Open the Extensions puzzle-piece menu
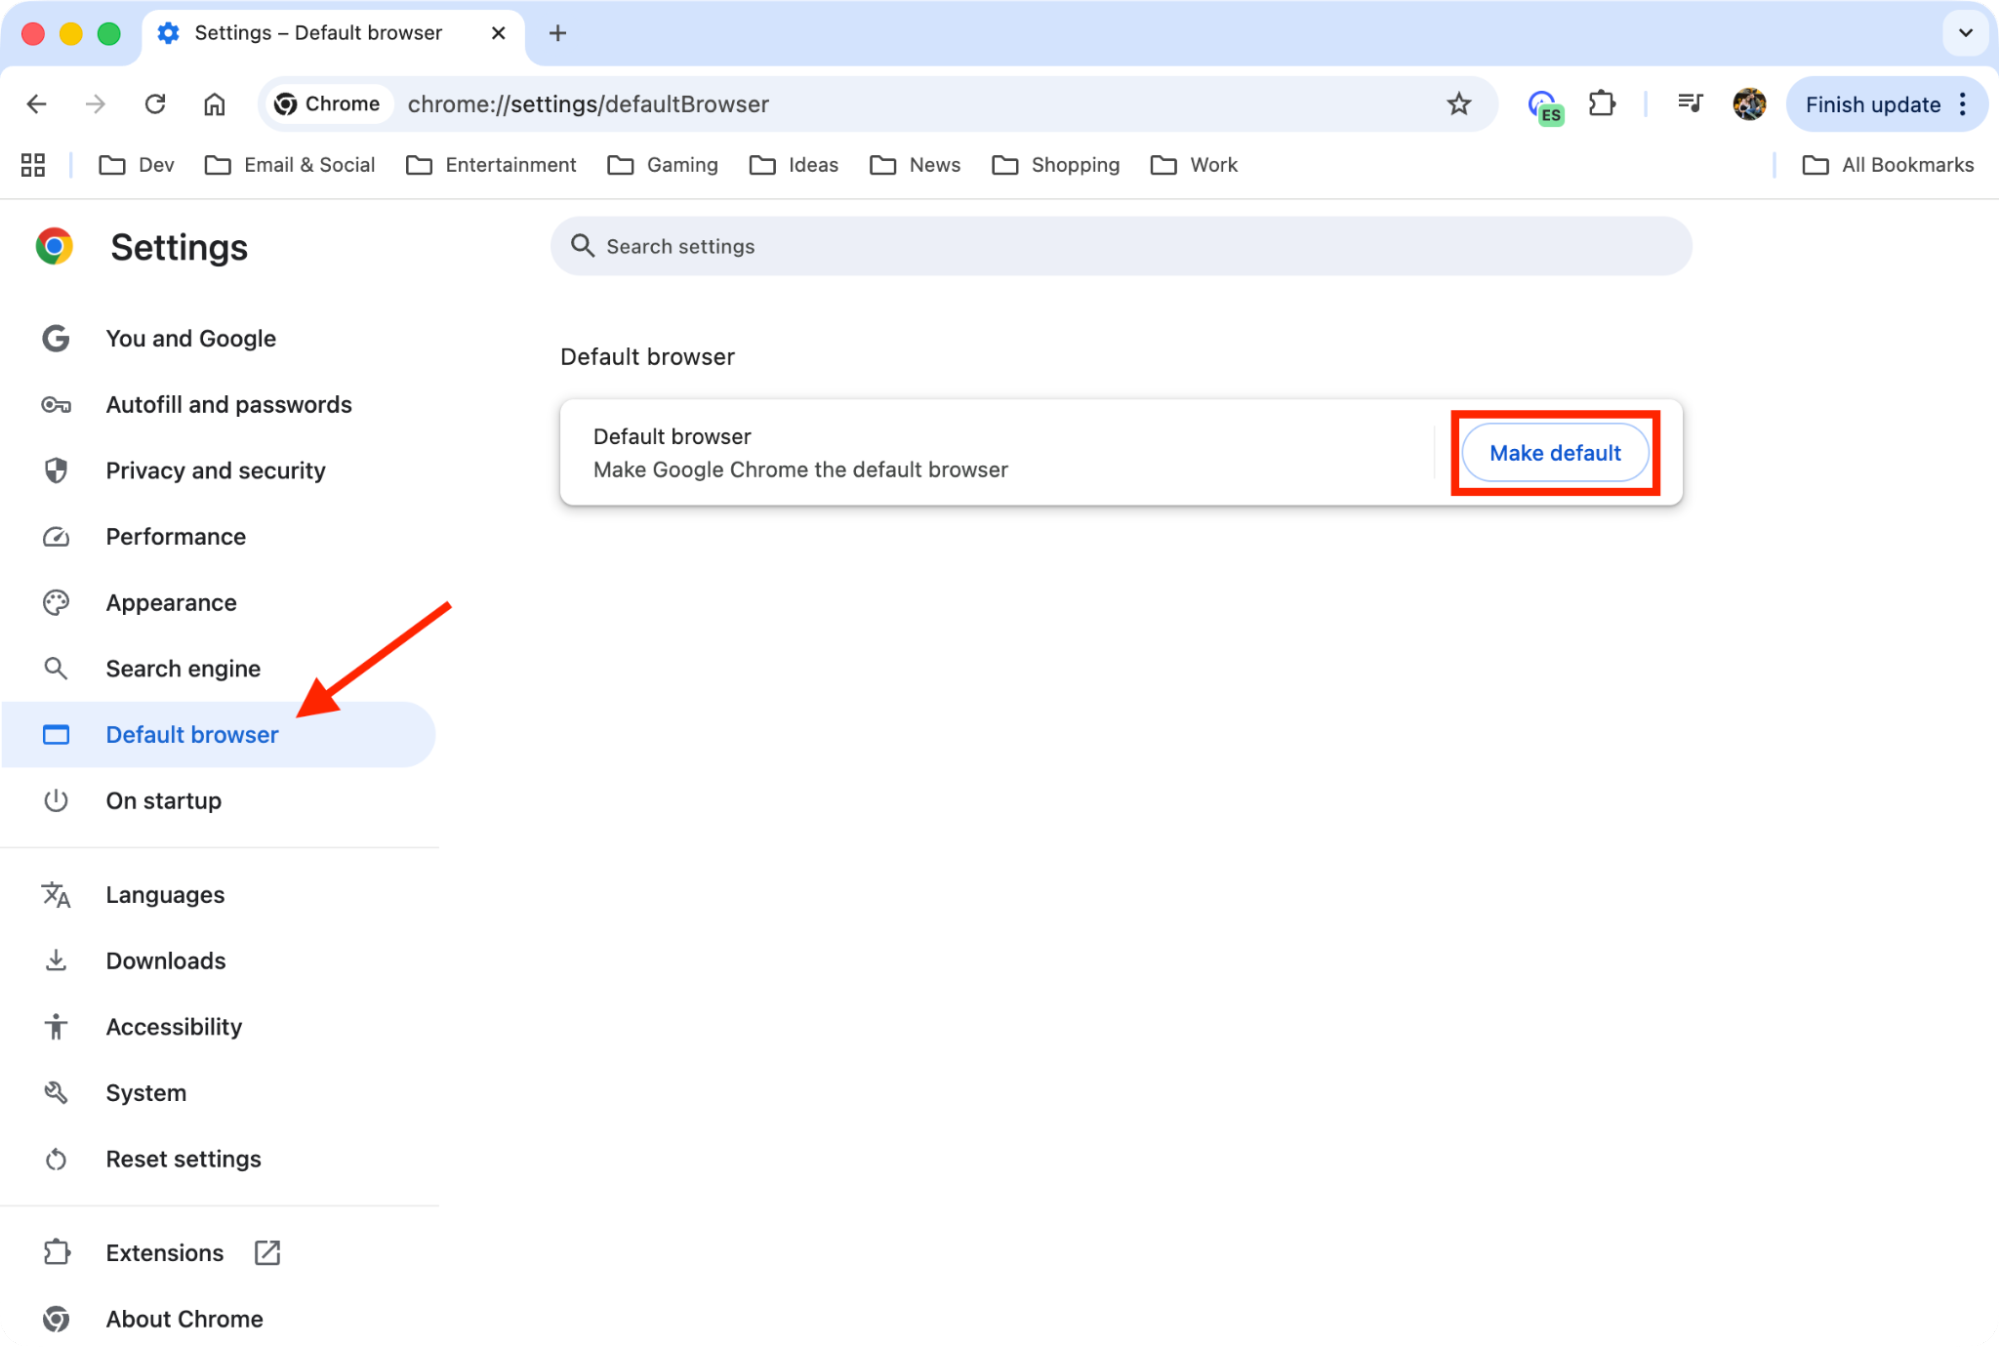Screen dimensions: 1999x1347 click(1601, 104)
